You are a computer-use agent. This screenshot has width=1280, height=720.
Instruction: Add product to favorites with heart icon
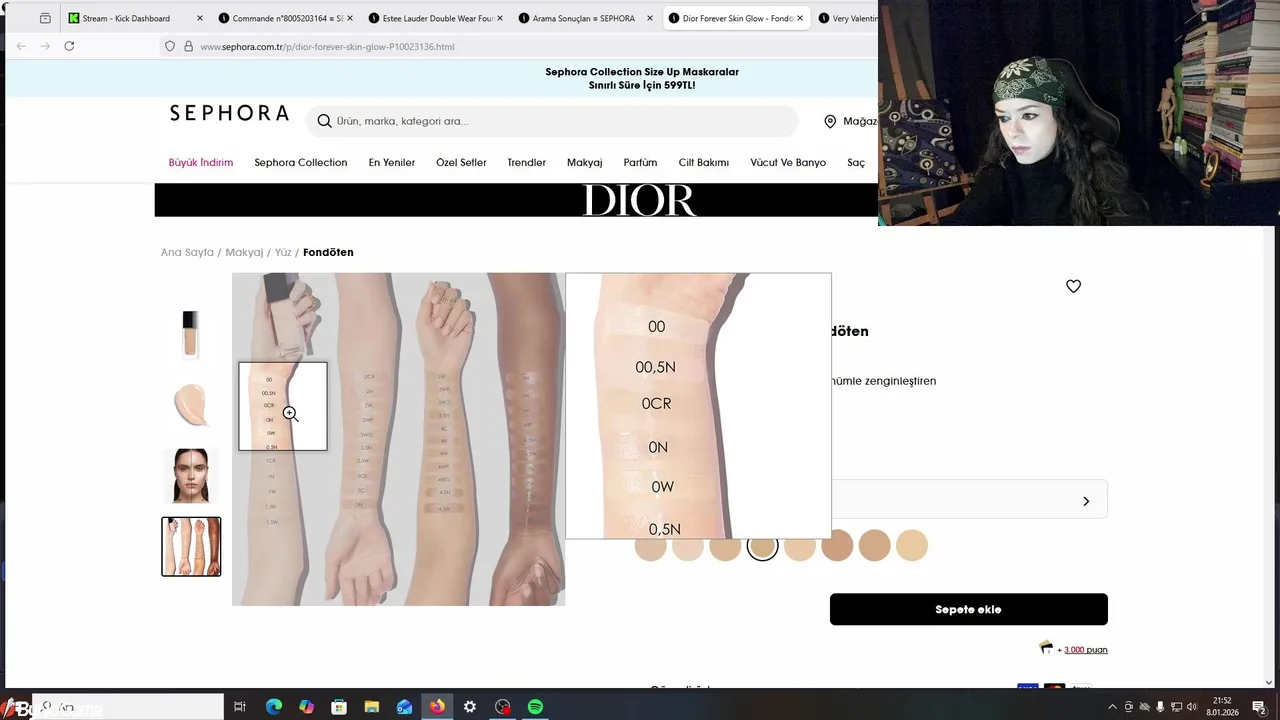pos(1073,286)
